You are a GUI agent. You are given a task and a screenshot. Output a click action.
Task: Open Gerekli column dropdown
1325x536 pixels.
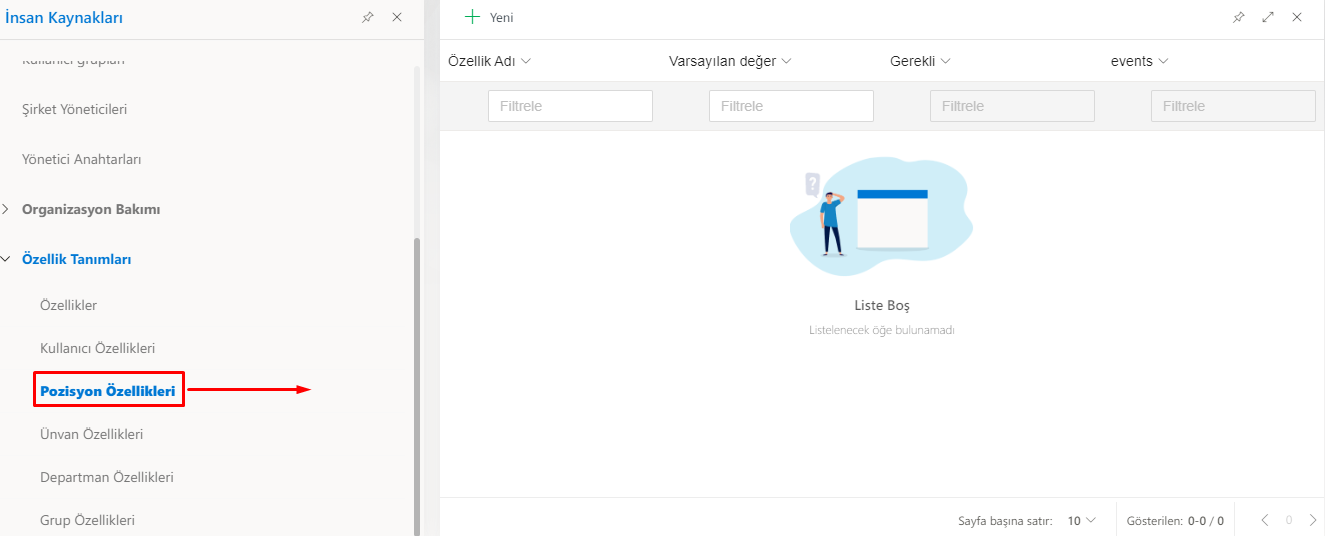(945, 61)
